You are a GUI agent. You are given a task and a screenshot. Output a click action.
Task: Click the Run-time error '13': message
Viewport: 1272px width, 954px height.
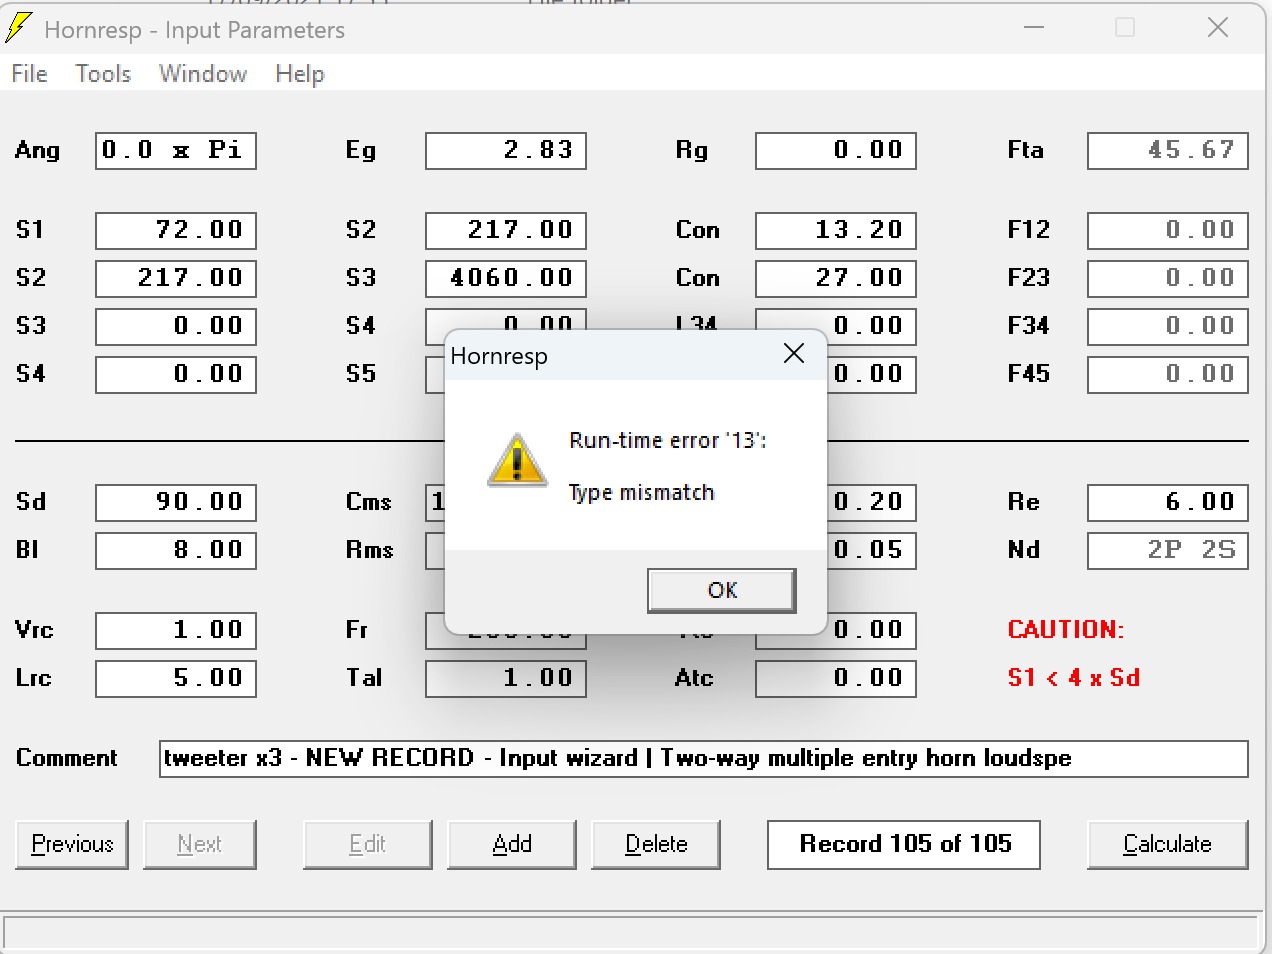coord(668,440)
